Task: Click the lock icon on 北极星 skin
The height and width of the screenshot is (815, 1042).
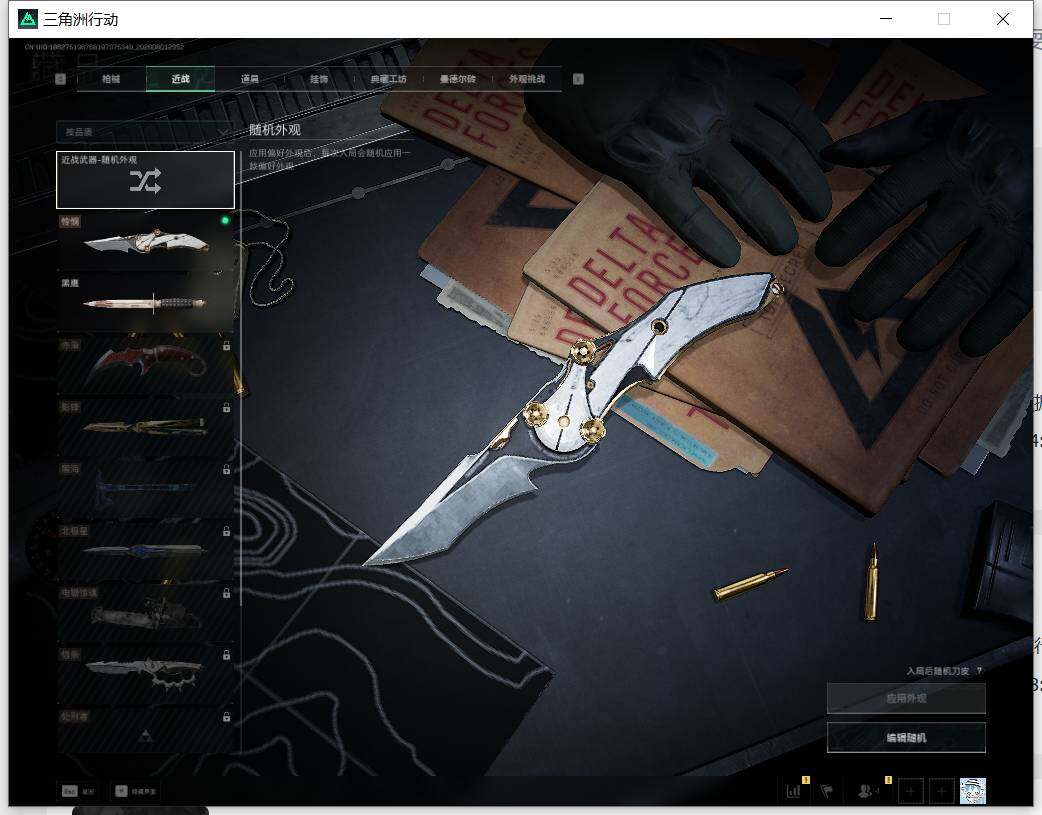Action: 227,531
